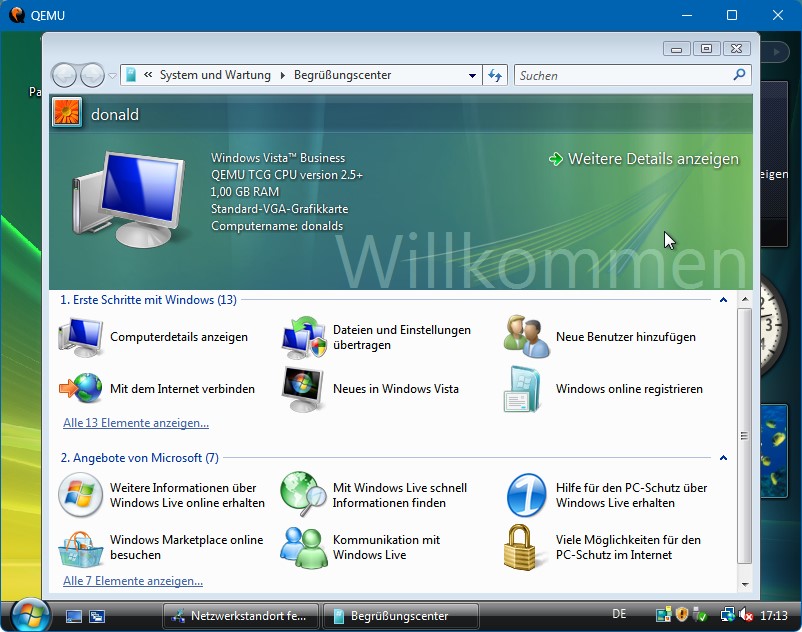The width and height of the screenshot is (802, 632).
Task: Maximize the outer QEMU window
Action: click(732, 15)
